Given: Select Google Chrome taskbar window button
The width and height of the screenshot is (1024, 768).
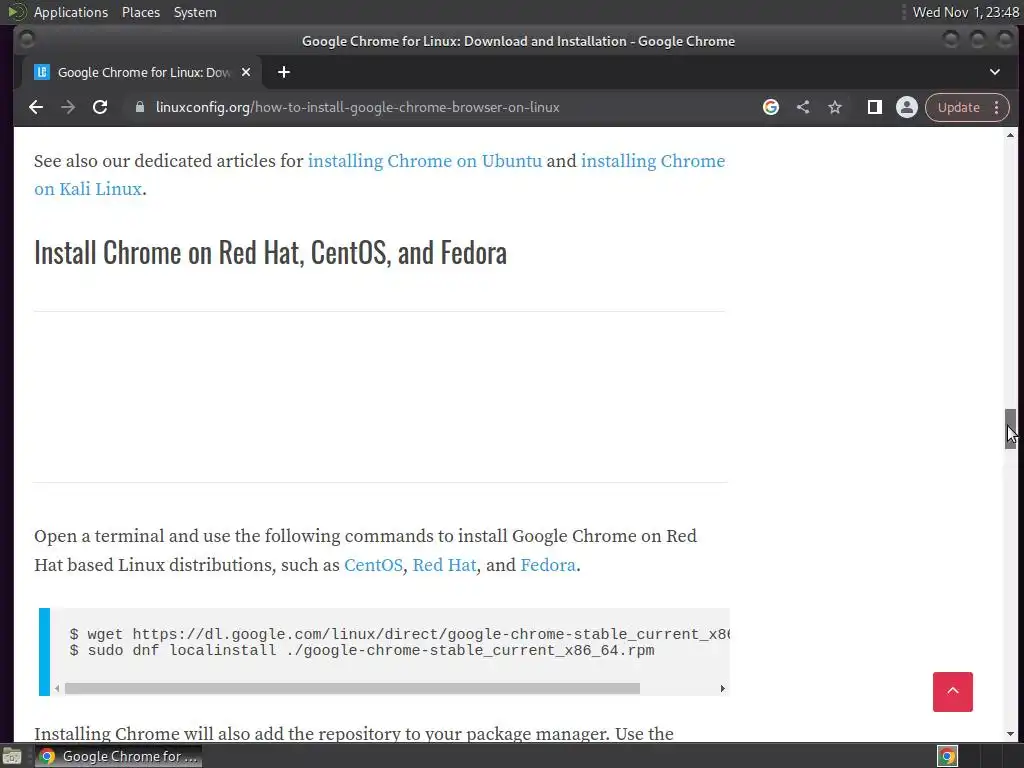Looking at the screenshot, I should click(x=118, y=756).
